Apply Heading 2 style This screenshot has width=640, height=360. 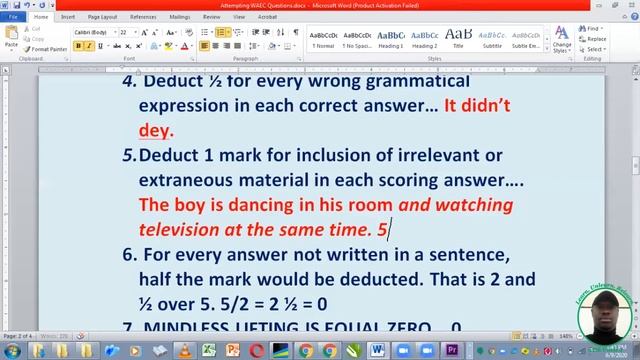click(424, 39)
